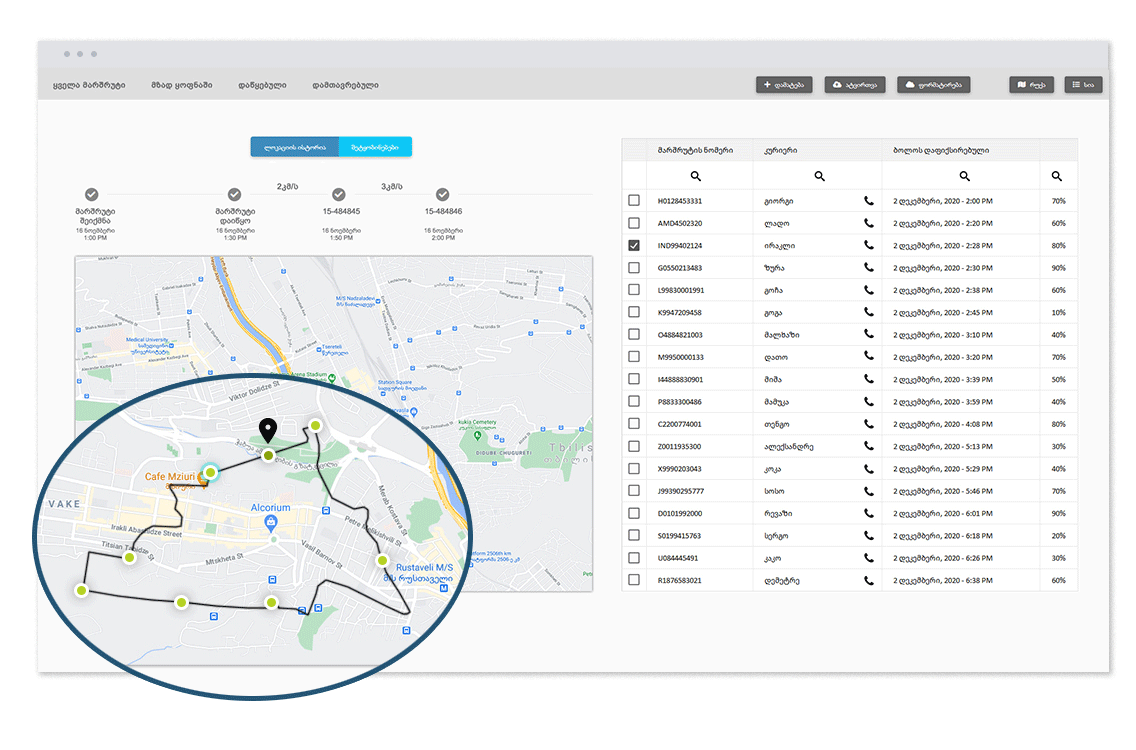
Task: Open the ყველა მარშრუტი tab
Action: pos(89,85)
